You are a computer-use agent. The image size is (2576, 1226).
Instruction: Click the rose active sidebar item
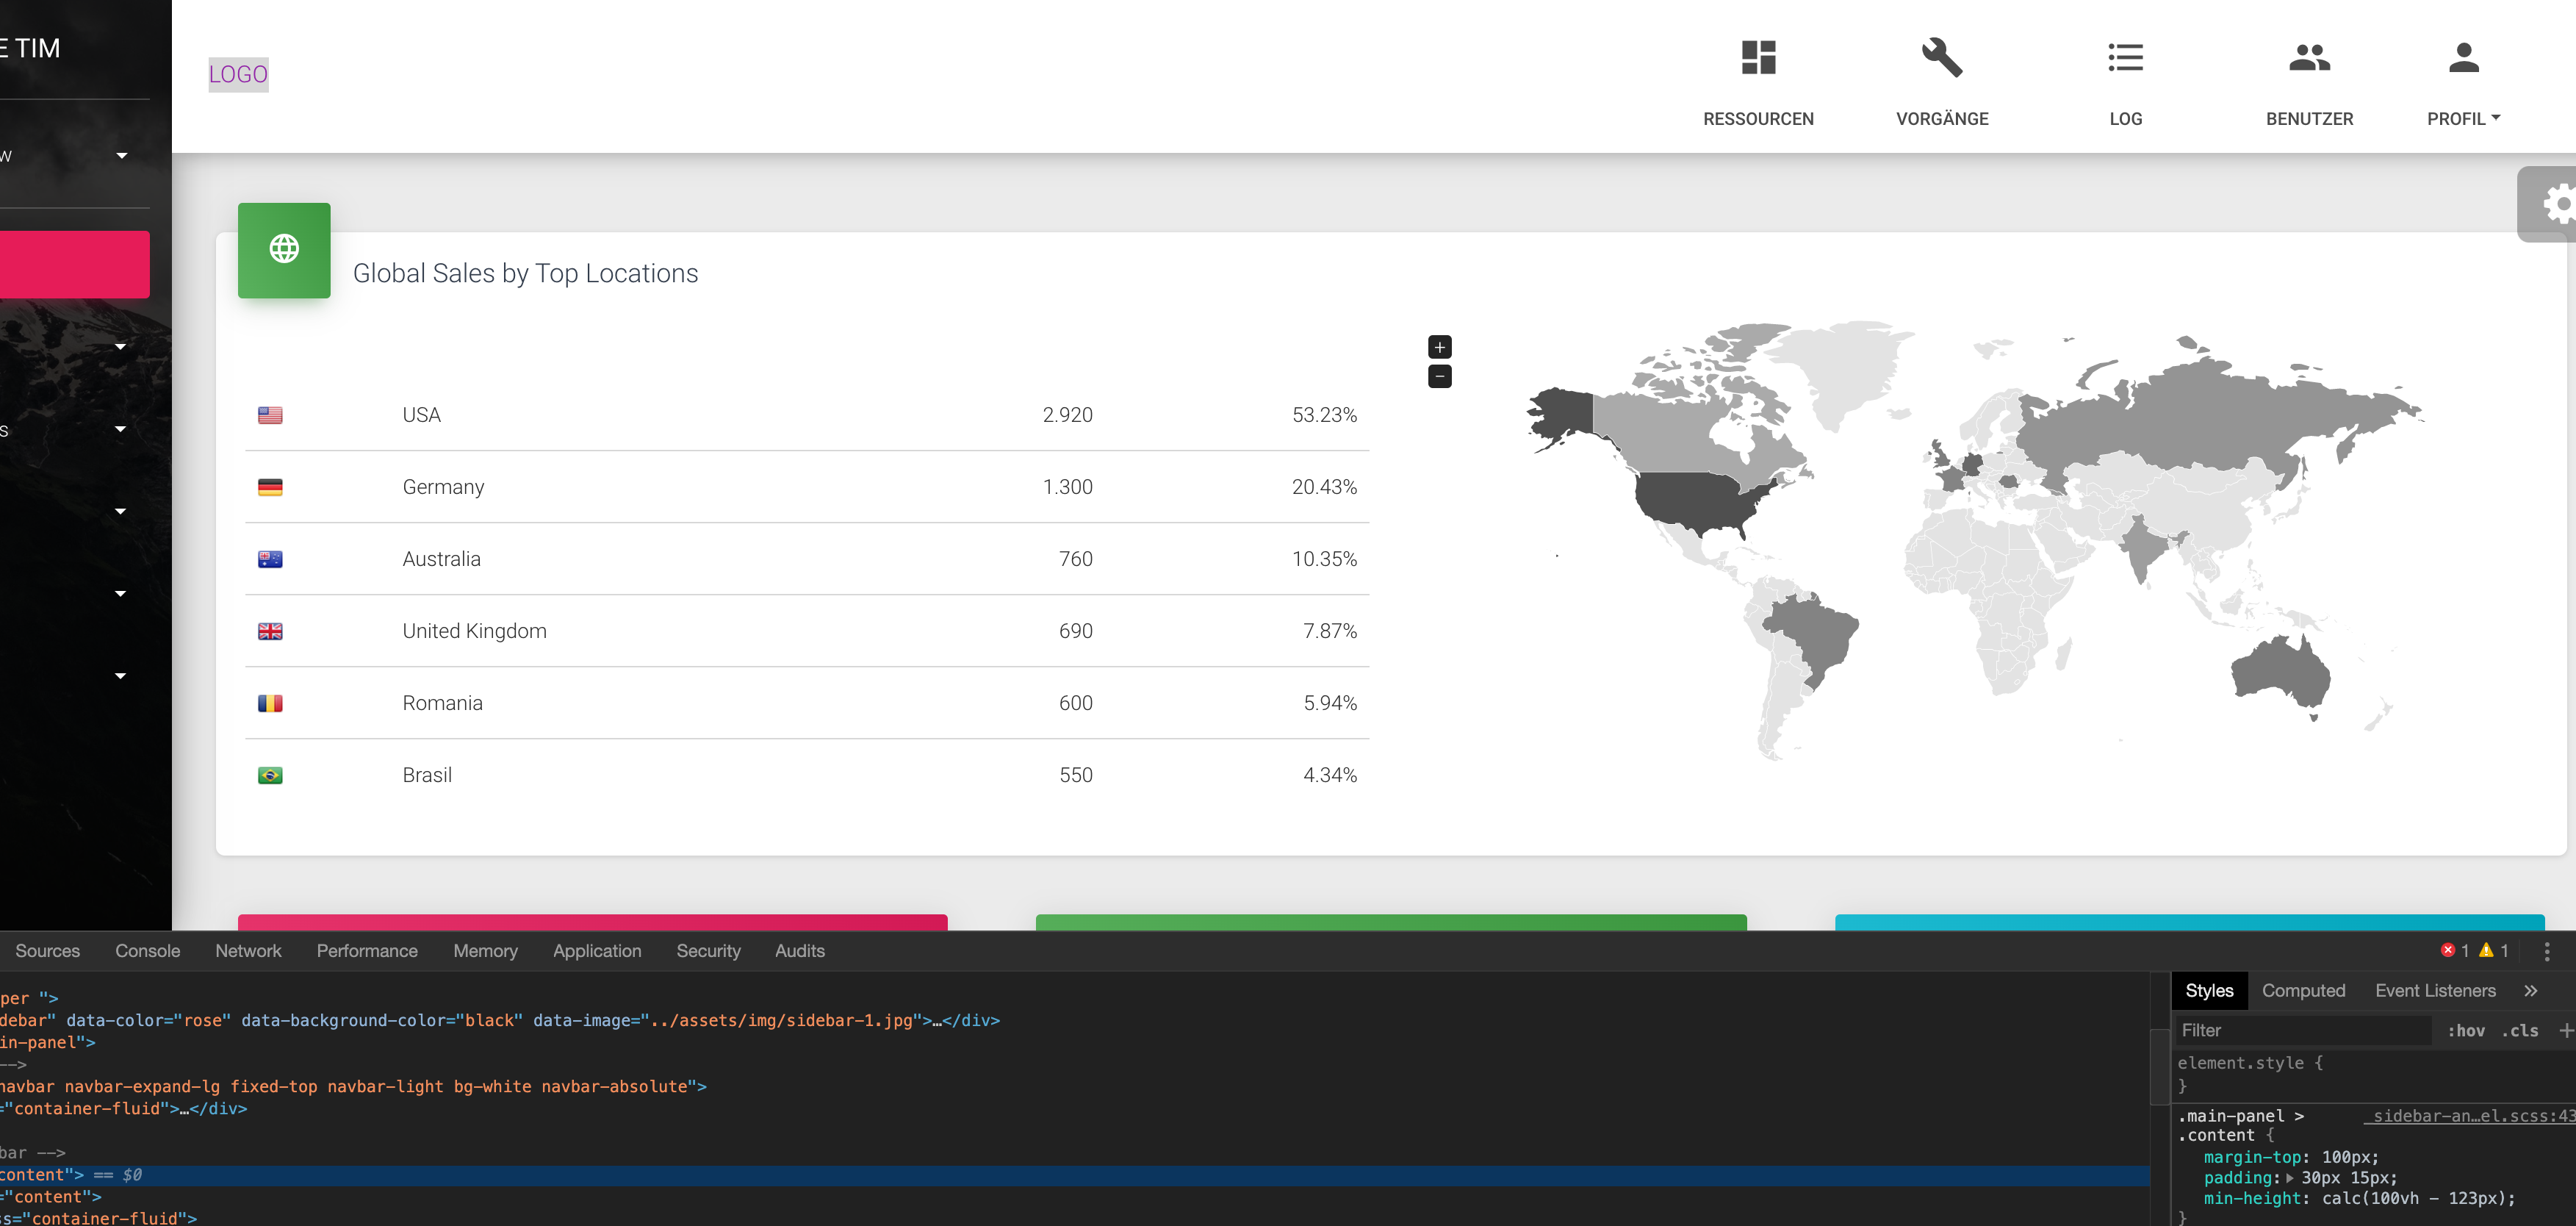click(74, 265)
